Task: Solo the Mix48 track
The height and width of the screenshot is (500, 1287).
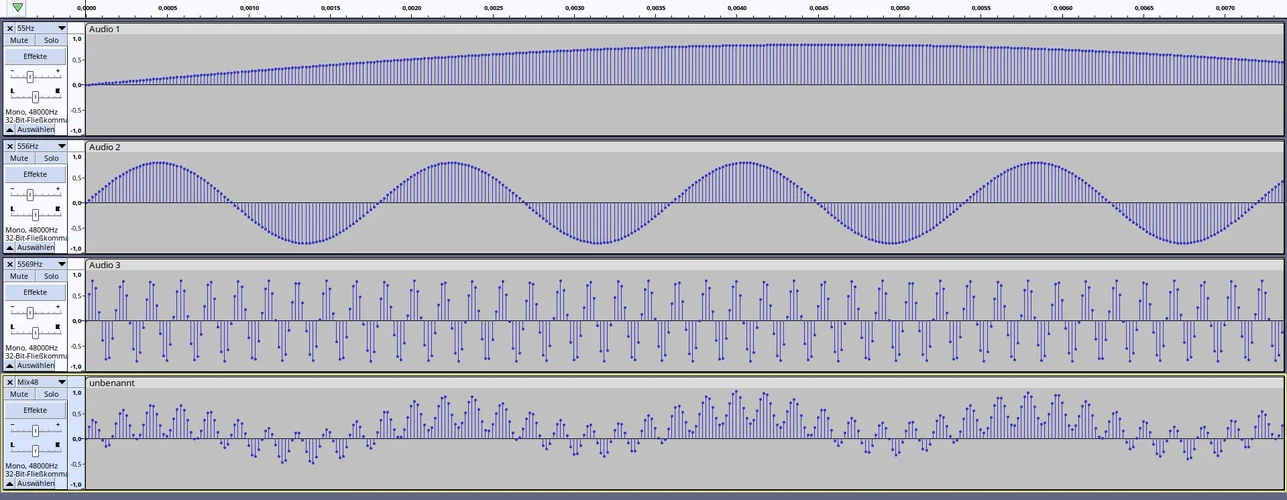Action: (51, 394)
